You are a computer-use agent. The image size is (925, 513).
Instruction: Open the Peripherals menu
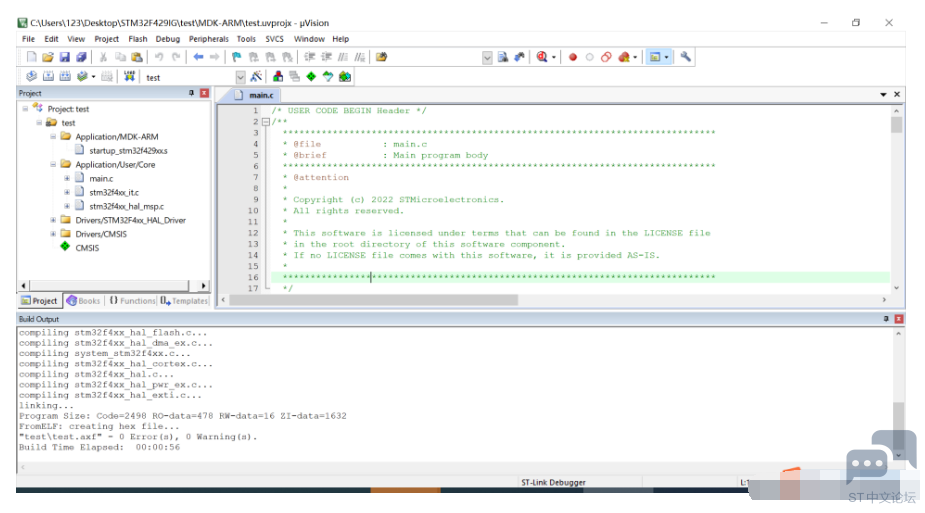208,39
